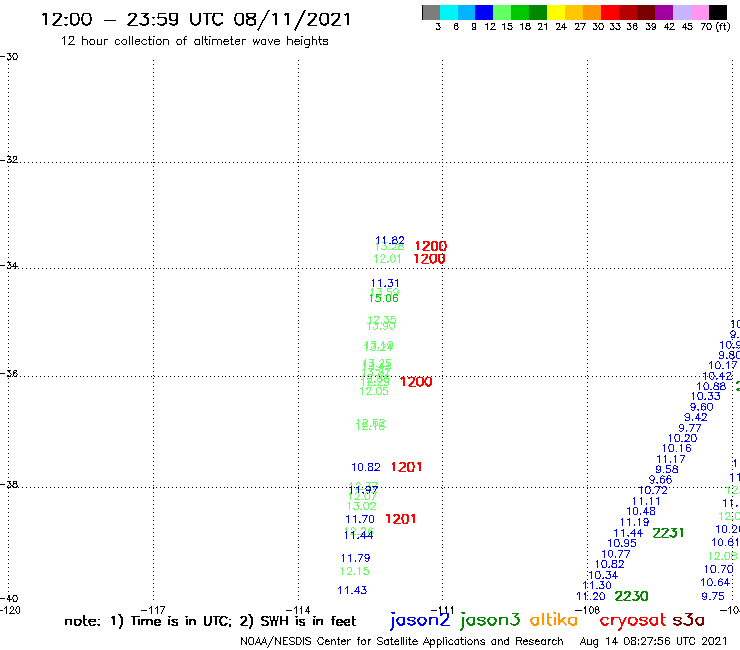This screenshot has width=740, height=650.
Task: Click the title '12:00 – 23:59 UTC 08/11/2021'
Action: click(x=196, y=19)
